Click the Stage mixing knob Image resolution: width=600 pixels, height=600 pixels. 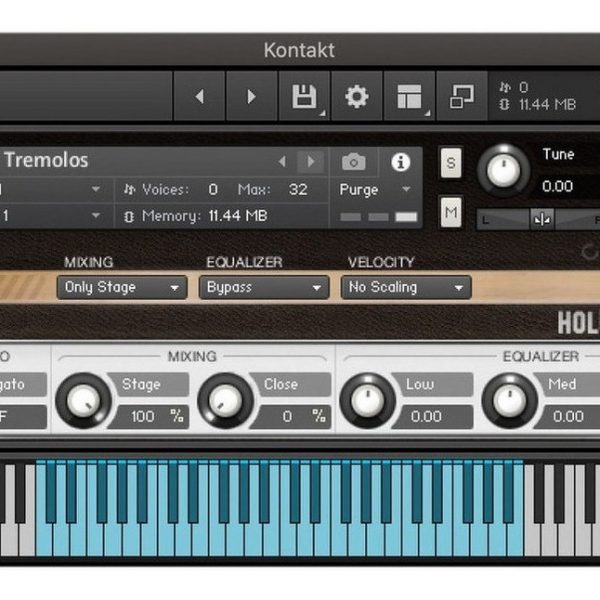click(83, 401)
